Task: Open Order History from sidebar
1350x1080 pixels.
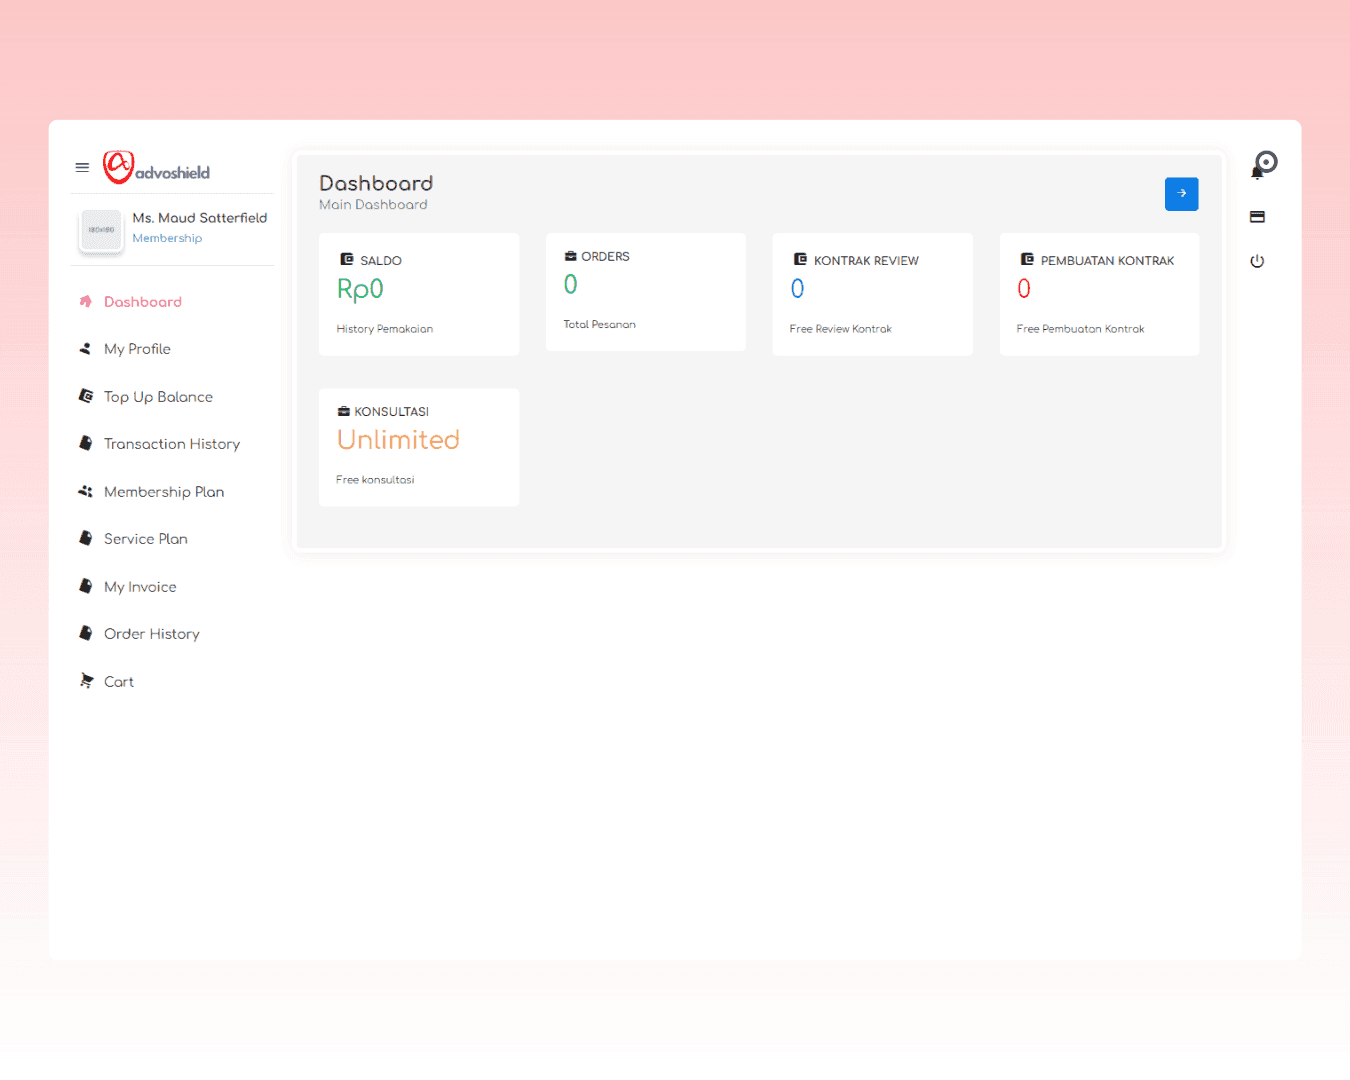Action: point(151,634)
